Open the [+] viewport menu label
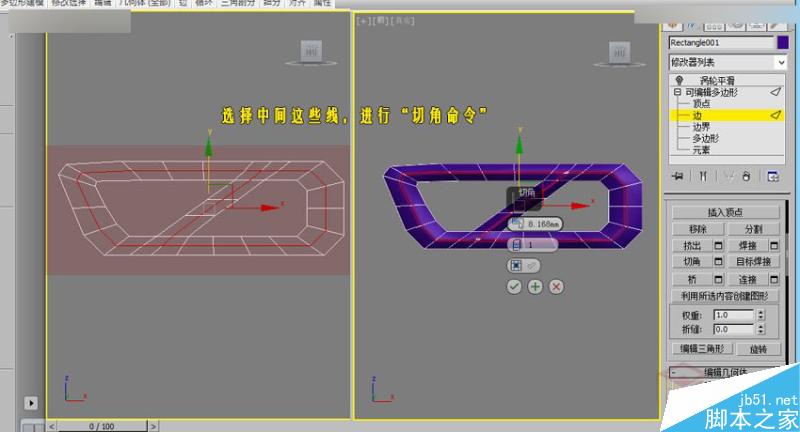This screenshot has width=800, height=432. (x=363, y=21)
